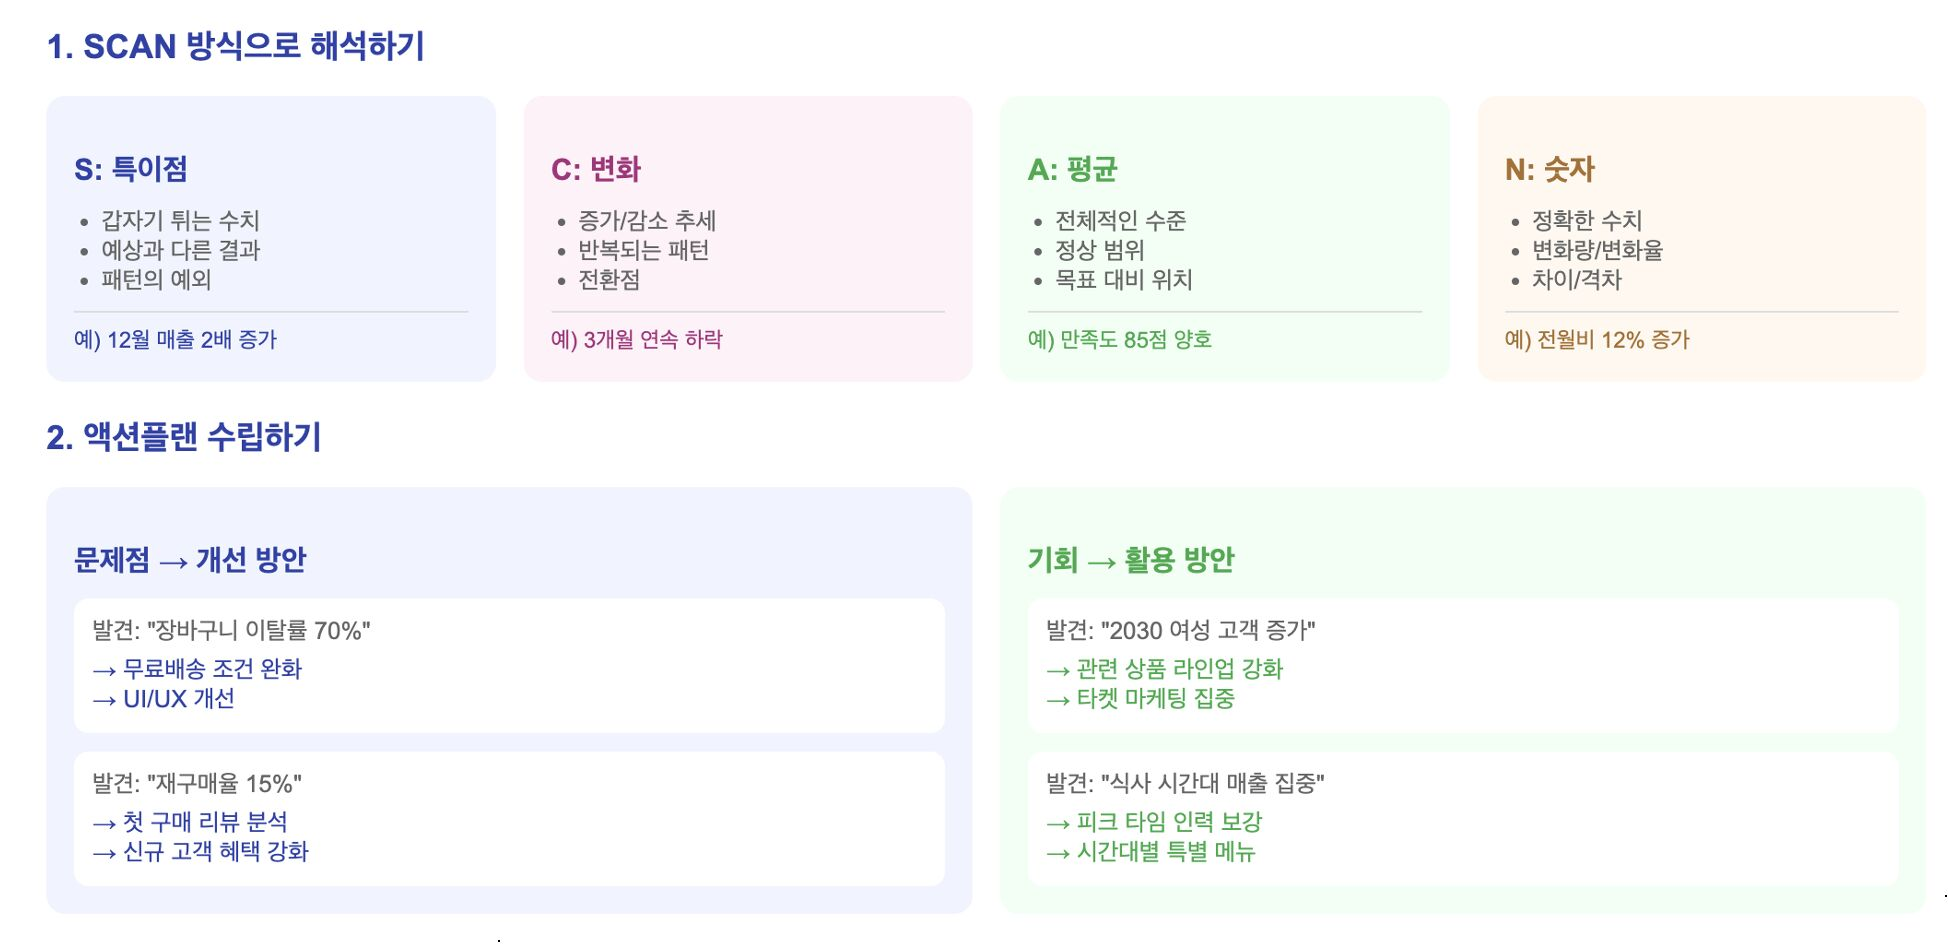Click the 'C: 변화' card title
The height and width of the screenshot is (944, 1948).
pos(596,169)
